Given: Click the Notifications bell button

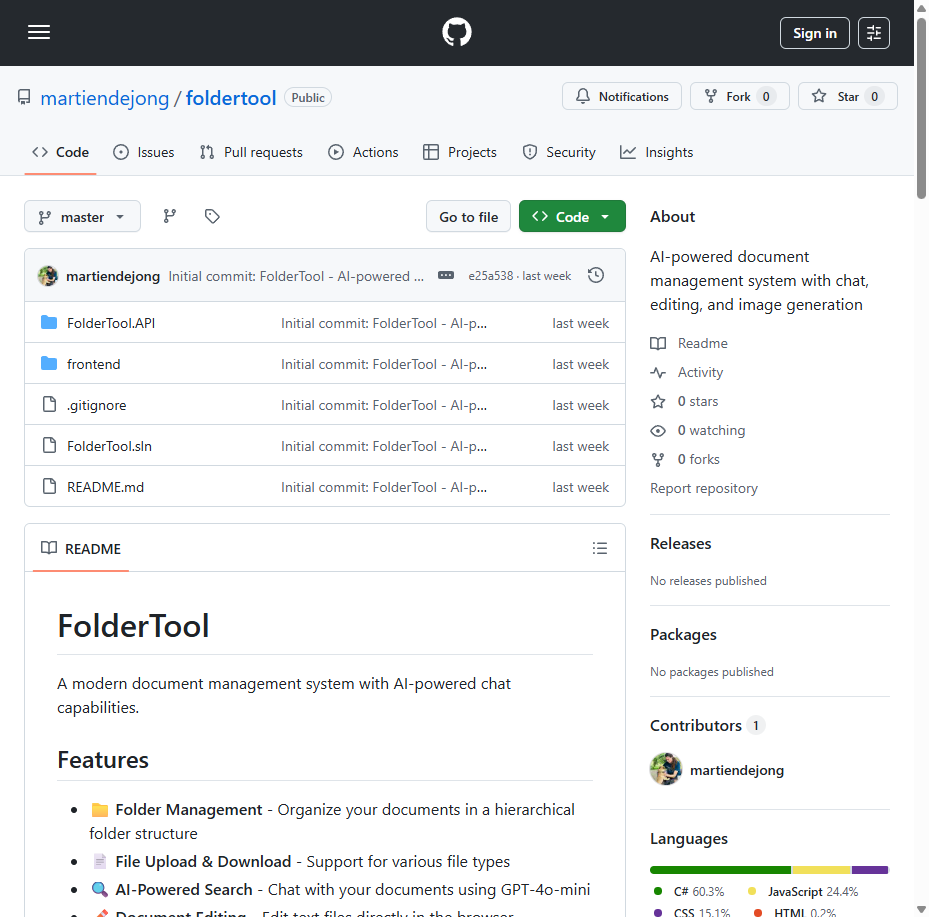Looking at the screenshot, I should 622,97.
